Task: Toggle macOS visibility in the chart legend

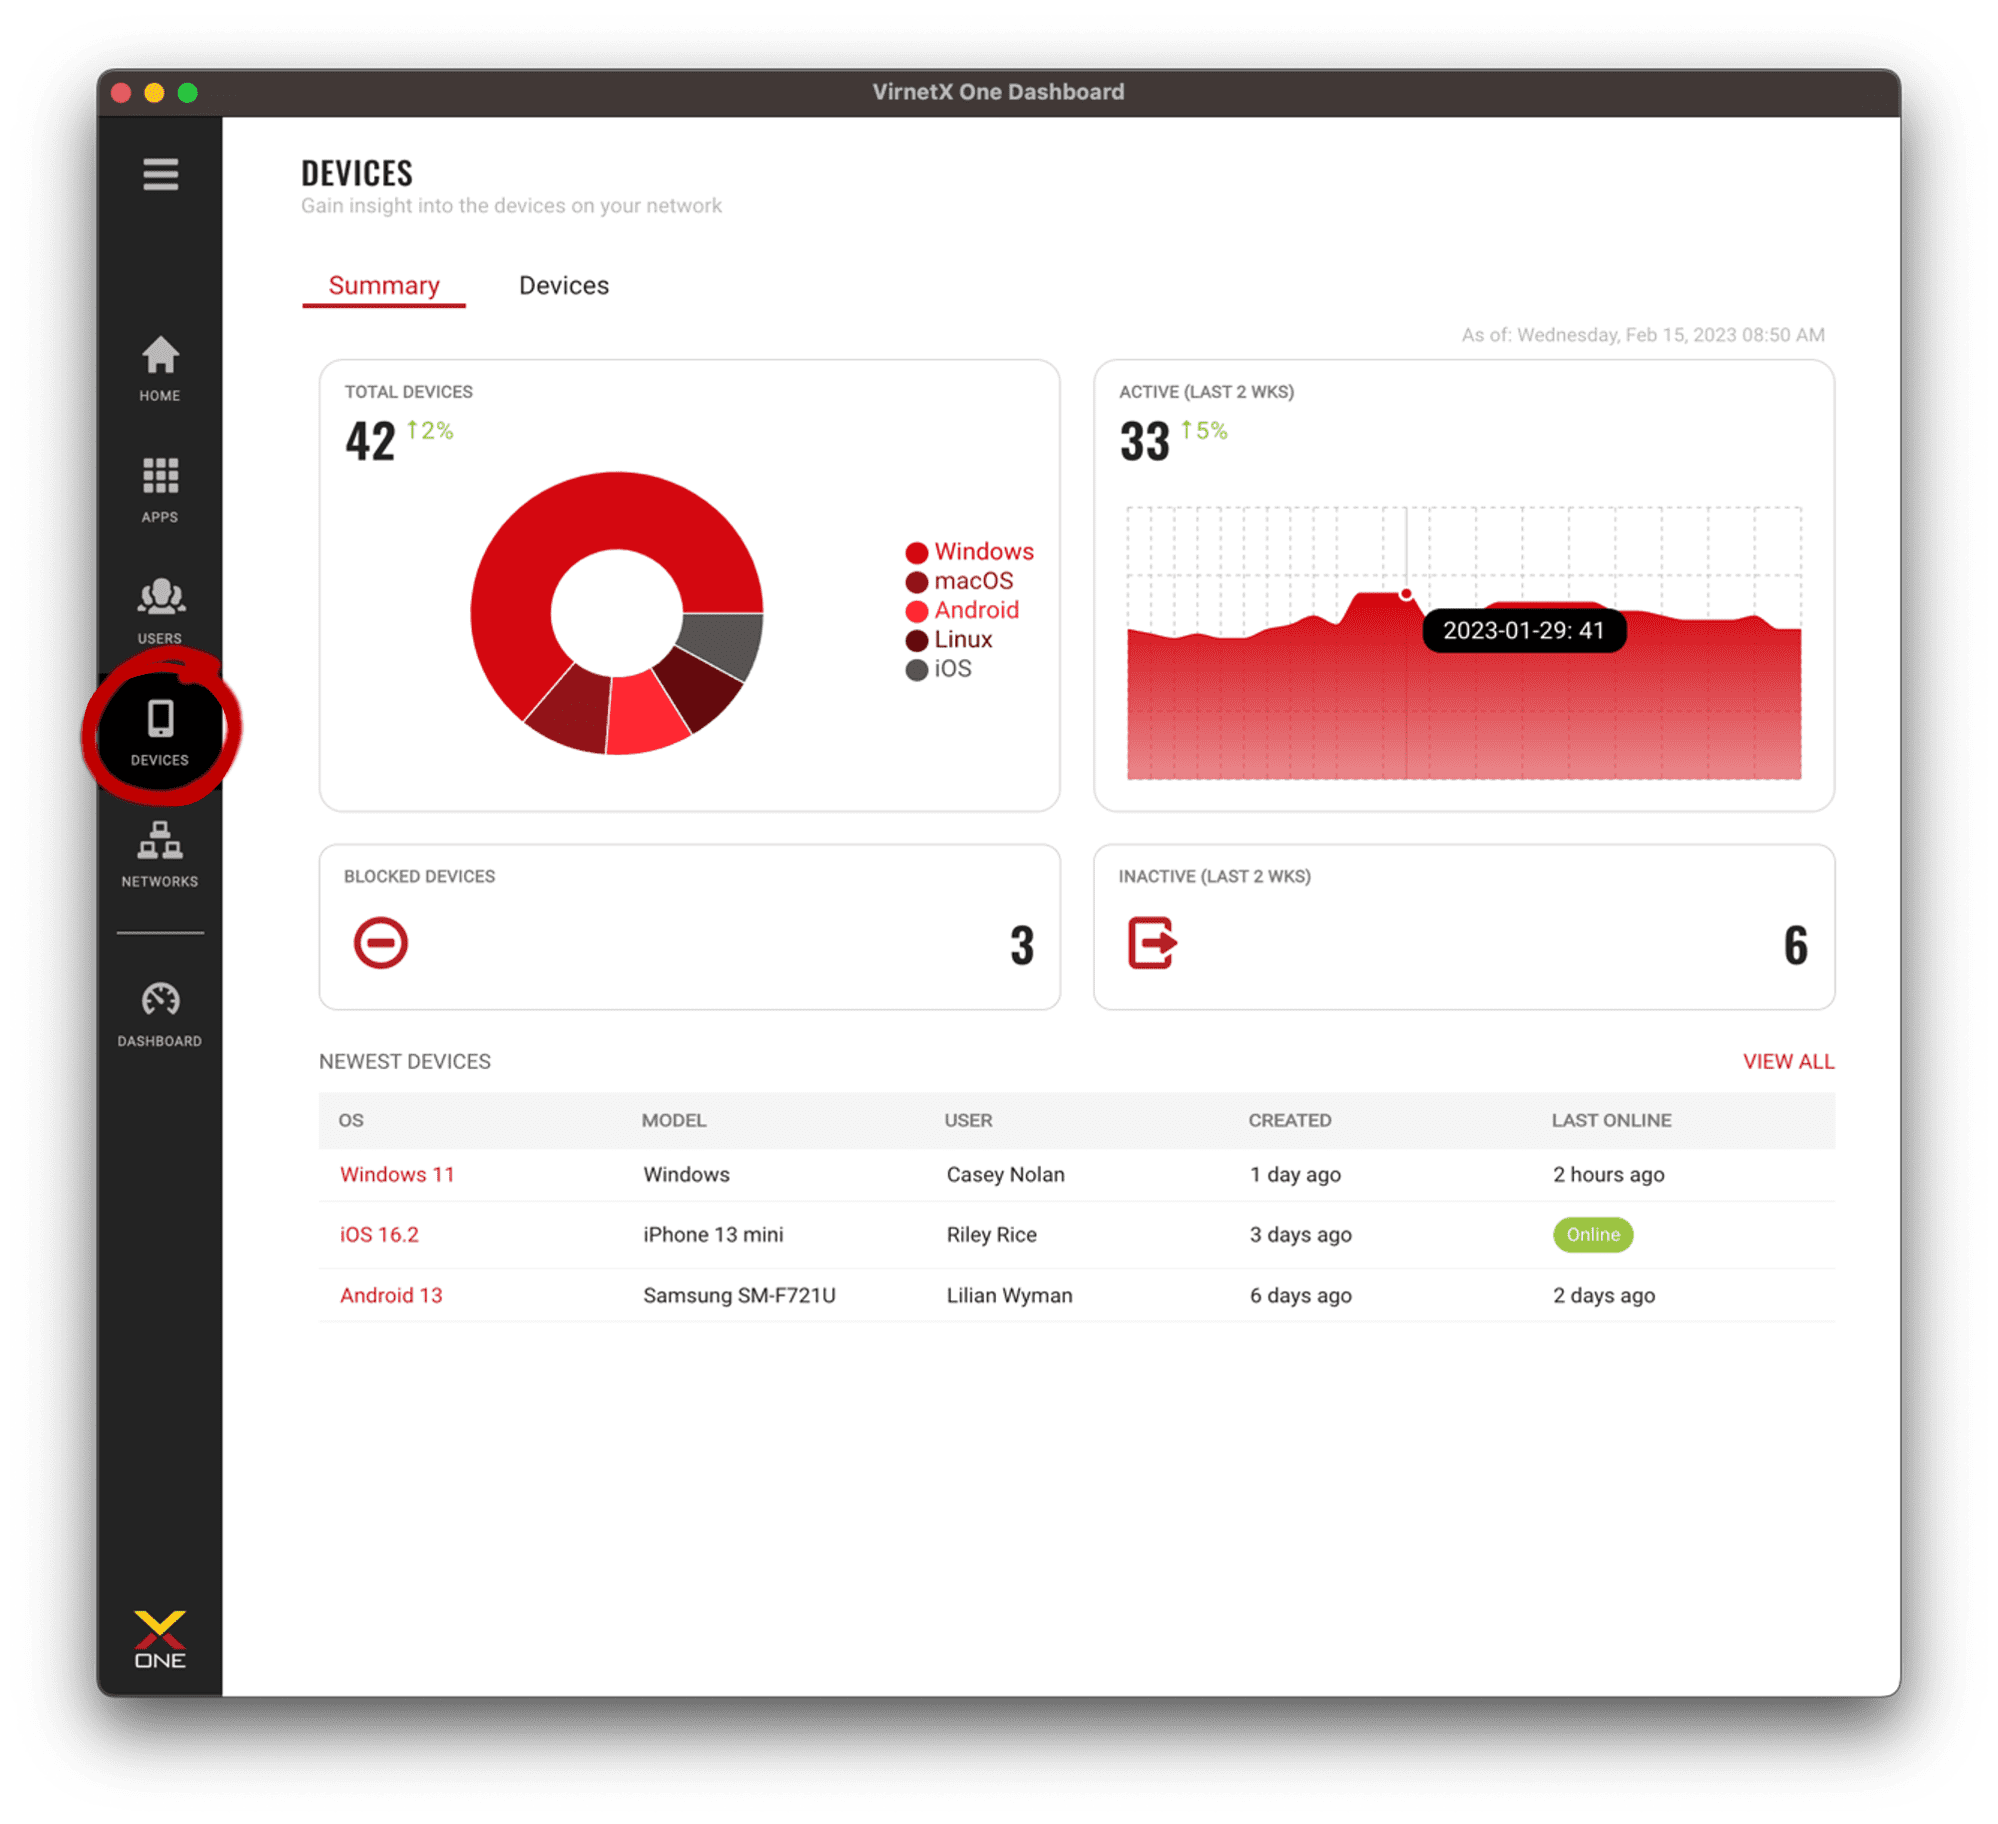Action: point(973,581)
